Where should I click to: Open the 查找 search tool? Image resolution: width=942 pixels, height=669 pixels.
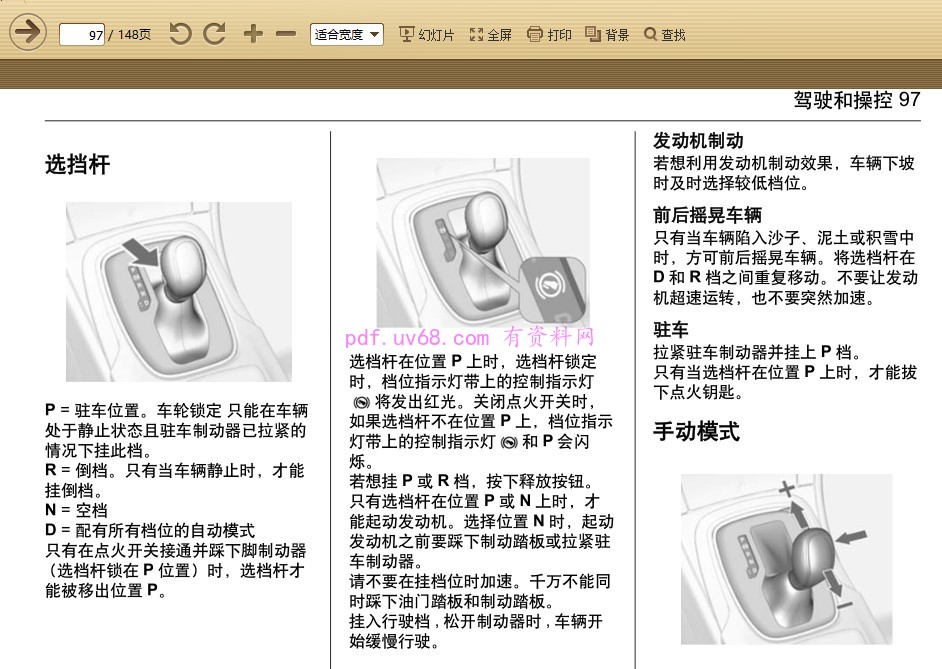click(665, 35)
